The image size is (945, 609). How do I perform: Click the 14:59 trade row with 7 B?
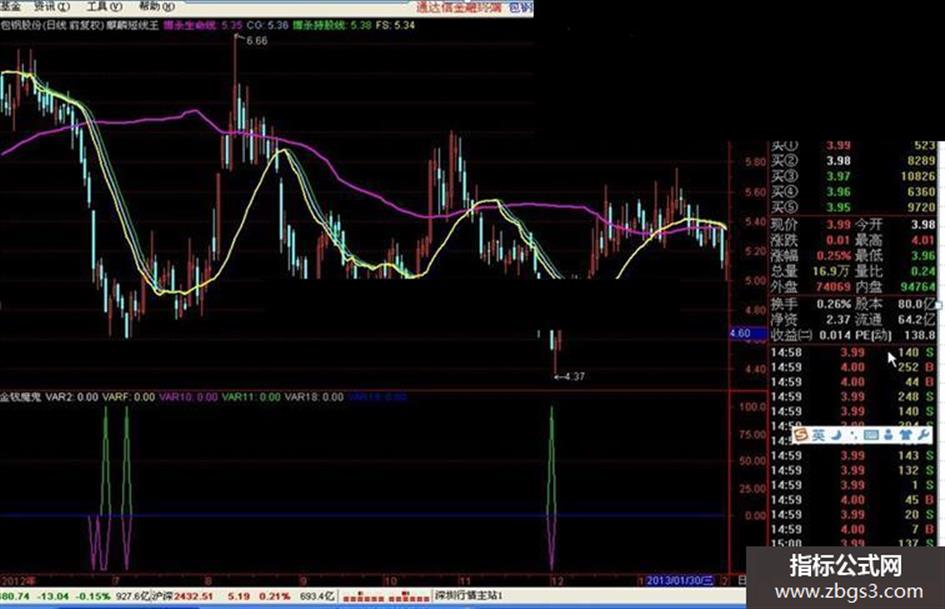(x=853, y=529)
